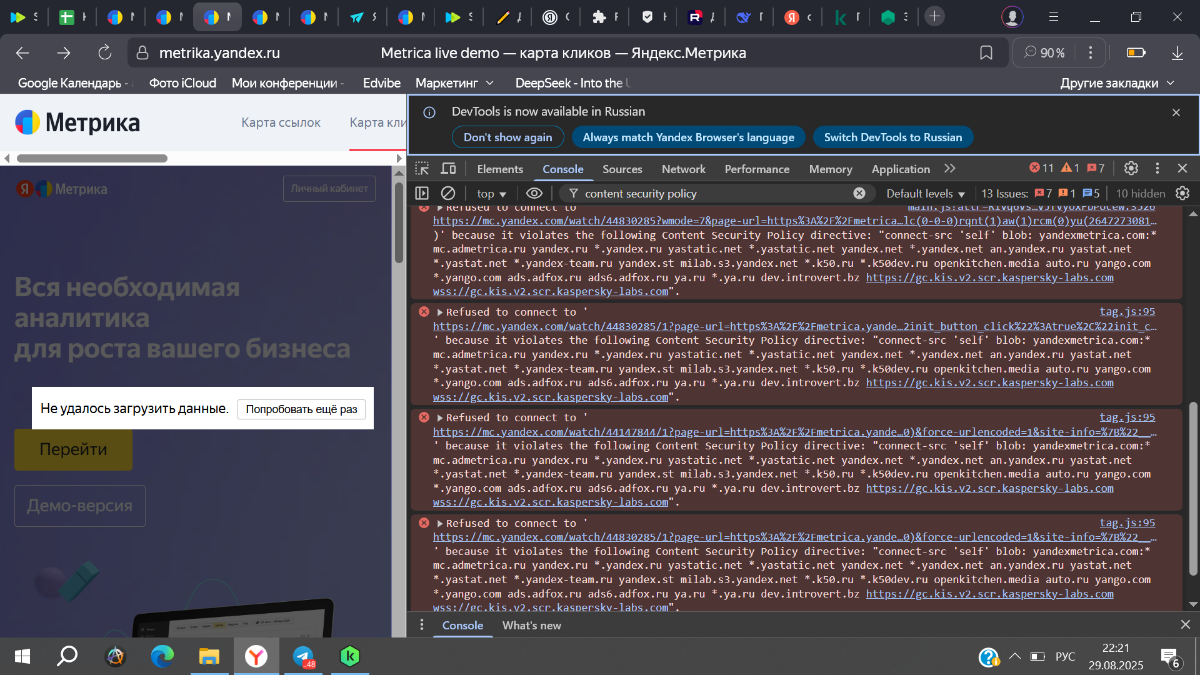
Task: Open the Windows Start menu
Action: tap(22, 656)
